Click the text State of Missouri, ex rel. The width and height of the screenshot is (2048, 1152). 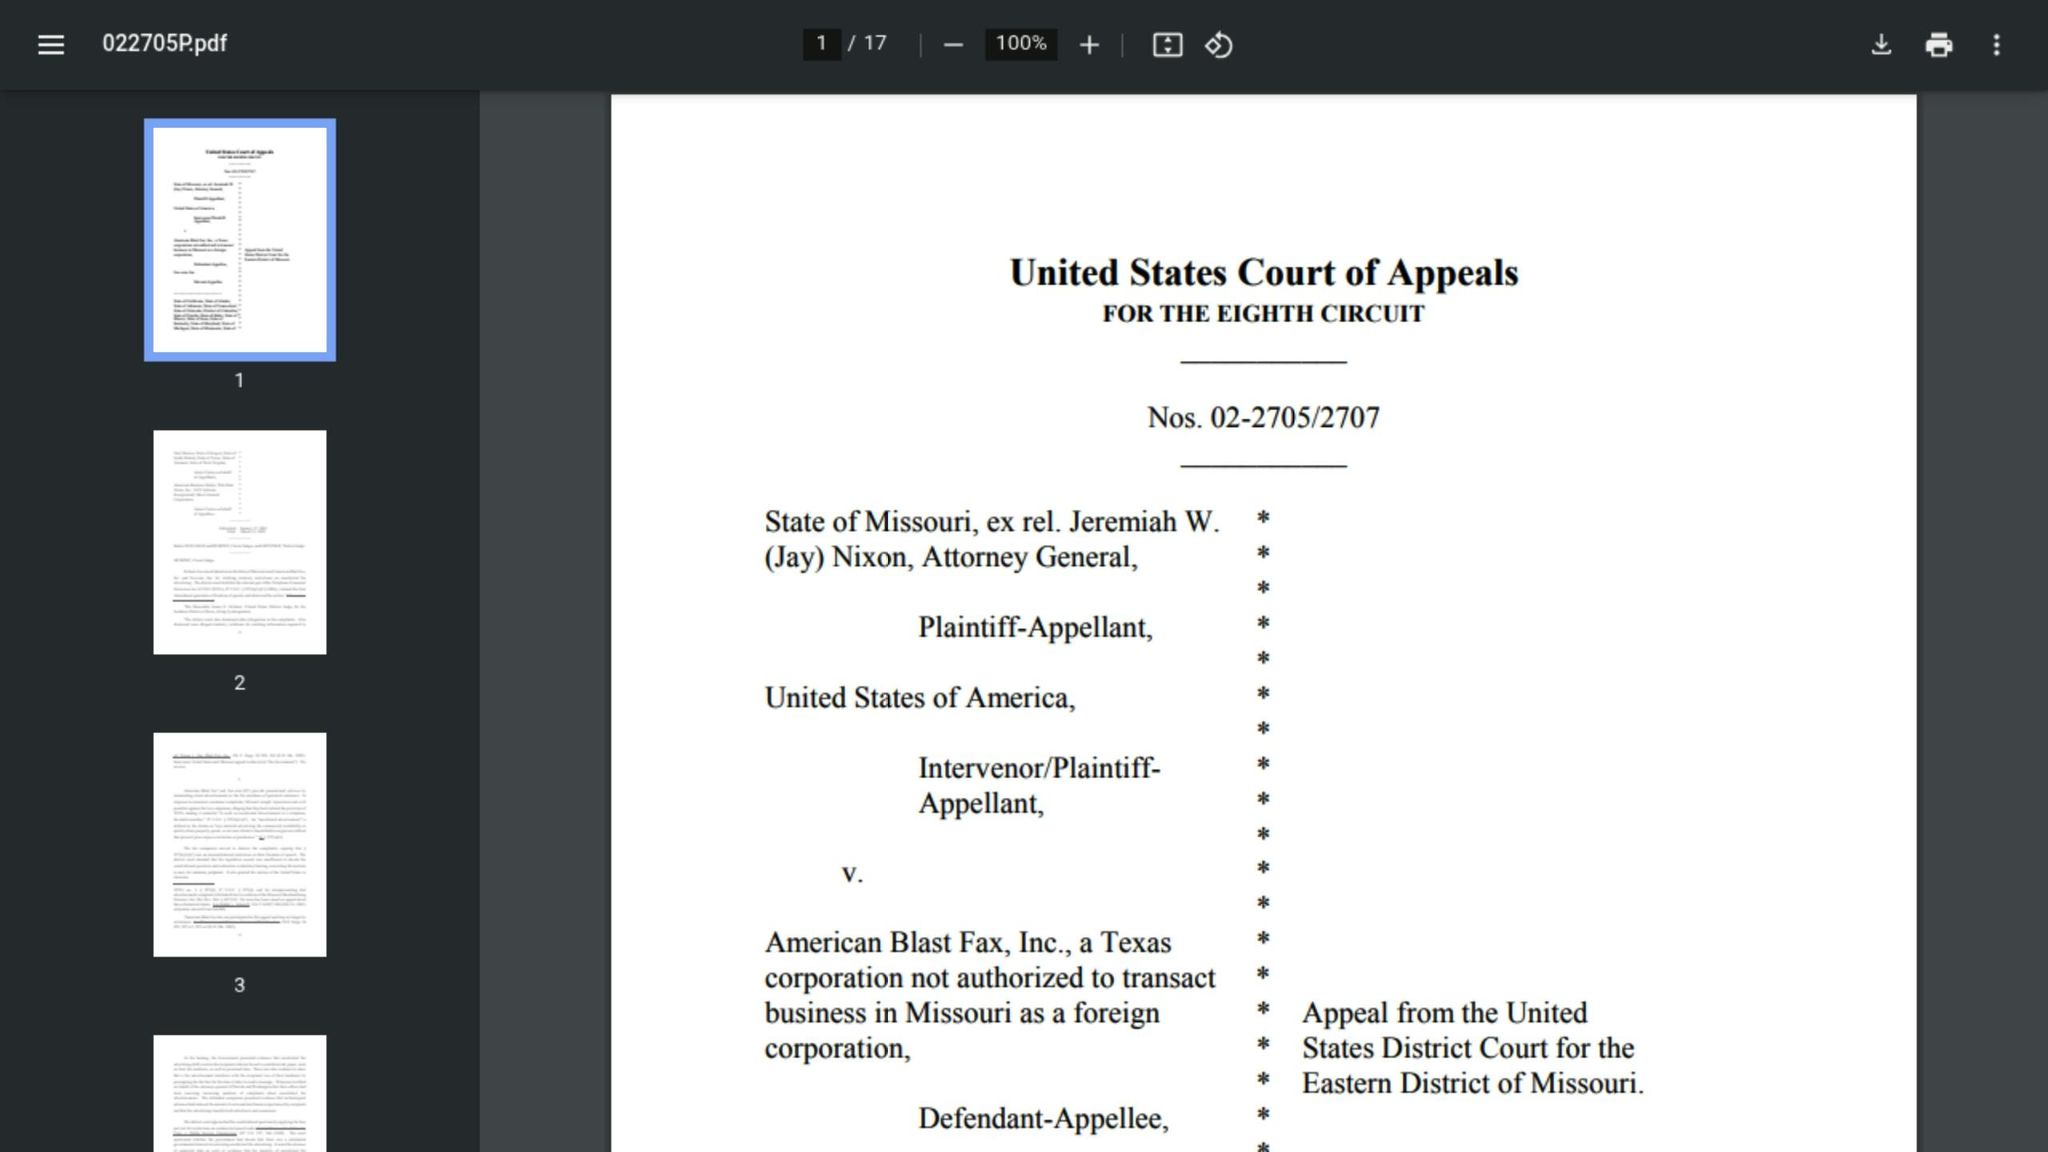913,522
